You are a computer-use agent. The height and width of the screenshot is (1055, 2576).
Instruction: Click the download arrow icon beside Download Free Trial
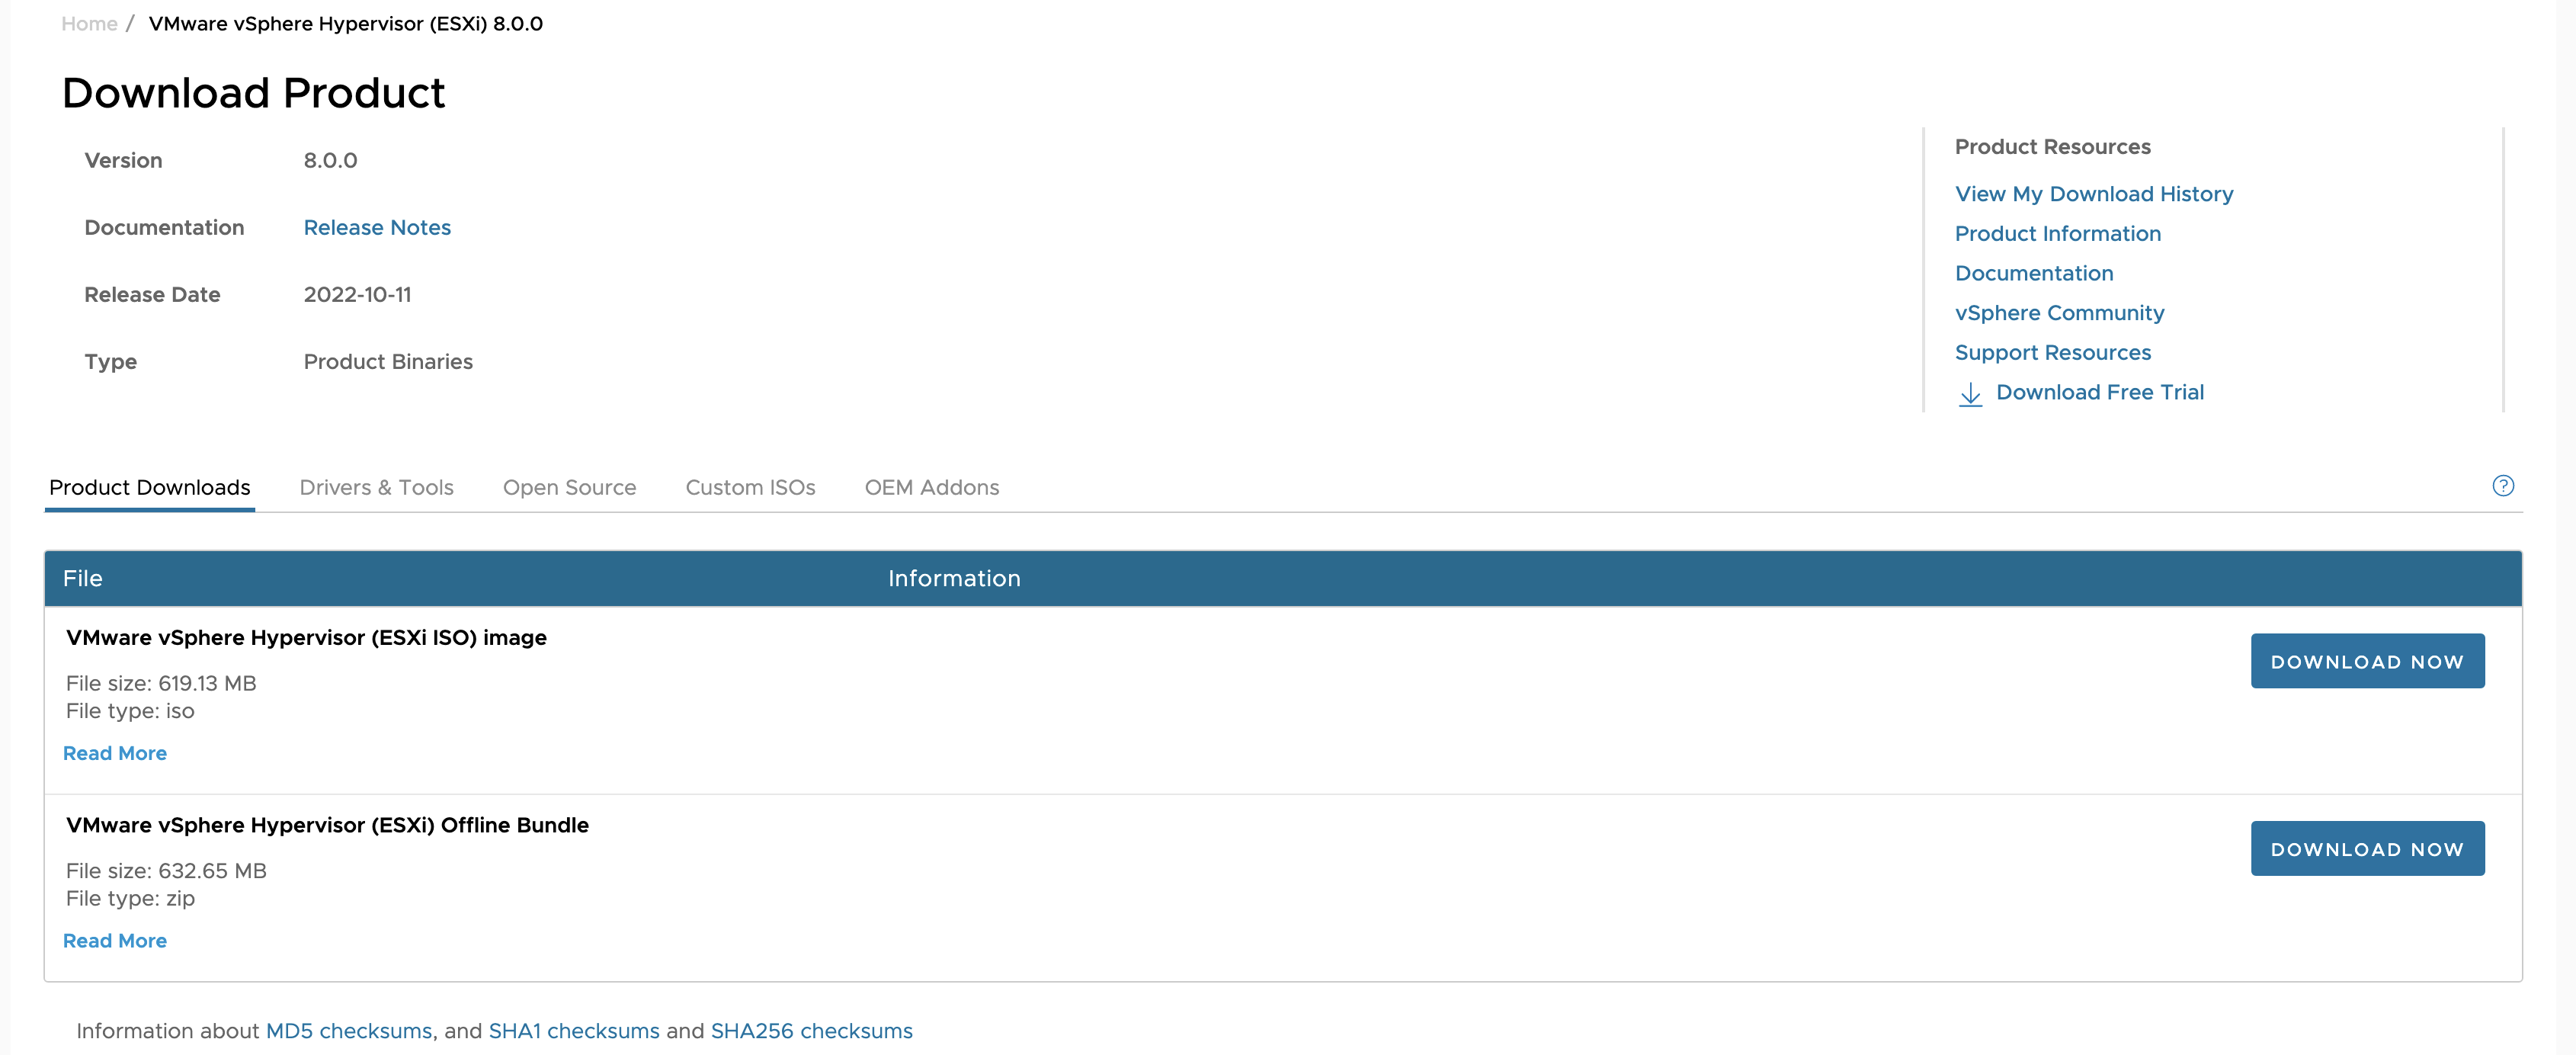tap(1971, 394)
